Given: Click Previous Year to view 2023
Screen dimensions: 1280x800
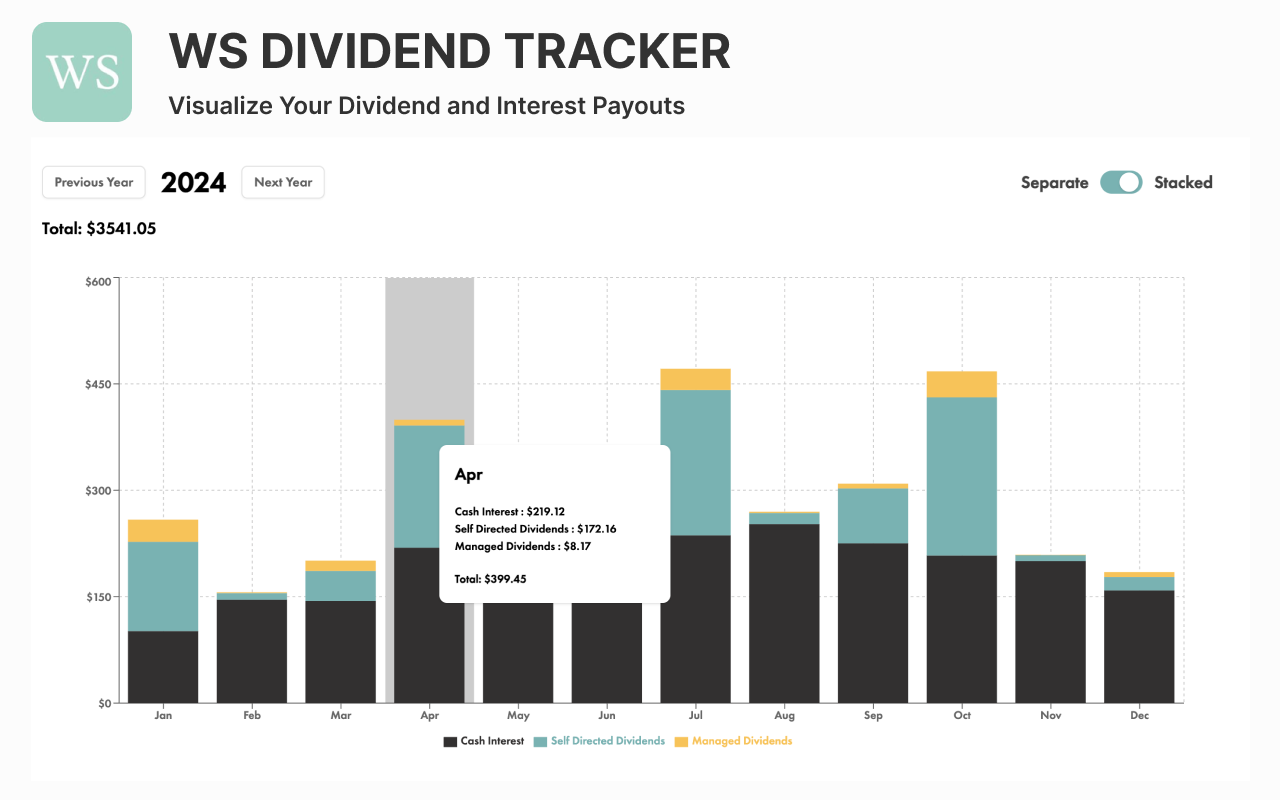Looking at the screenshot, I should pos(93,182).
